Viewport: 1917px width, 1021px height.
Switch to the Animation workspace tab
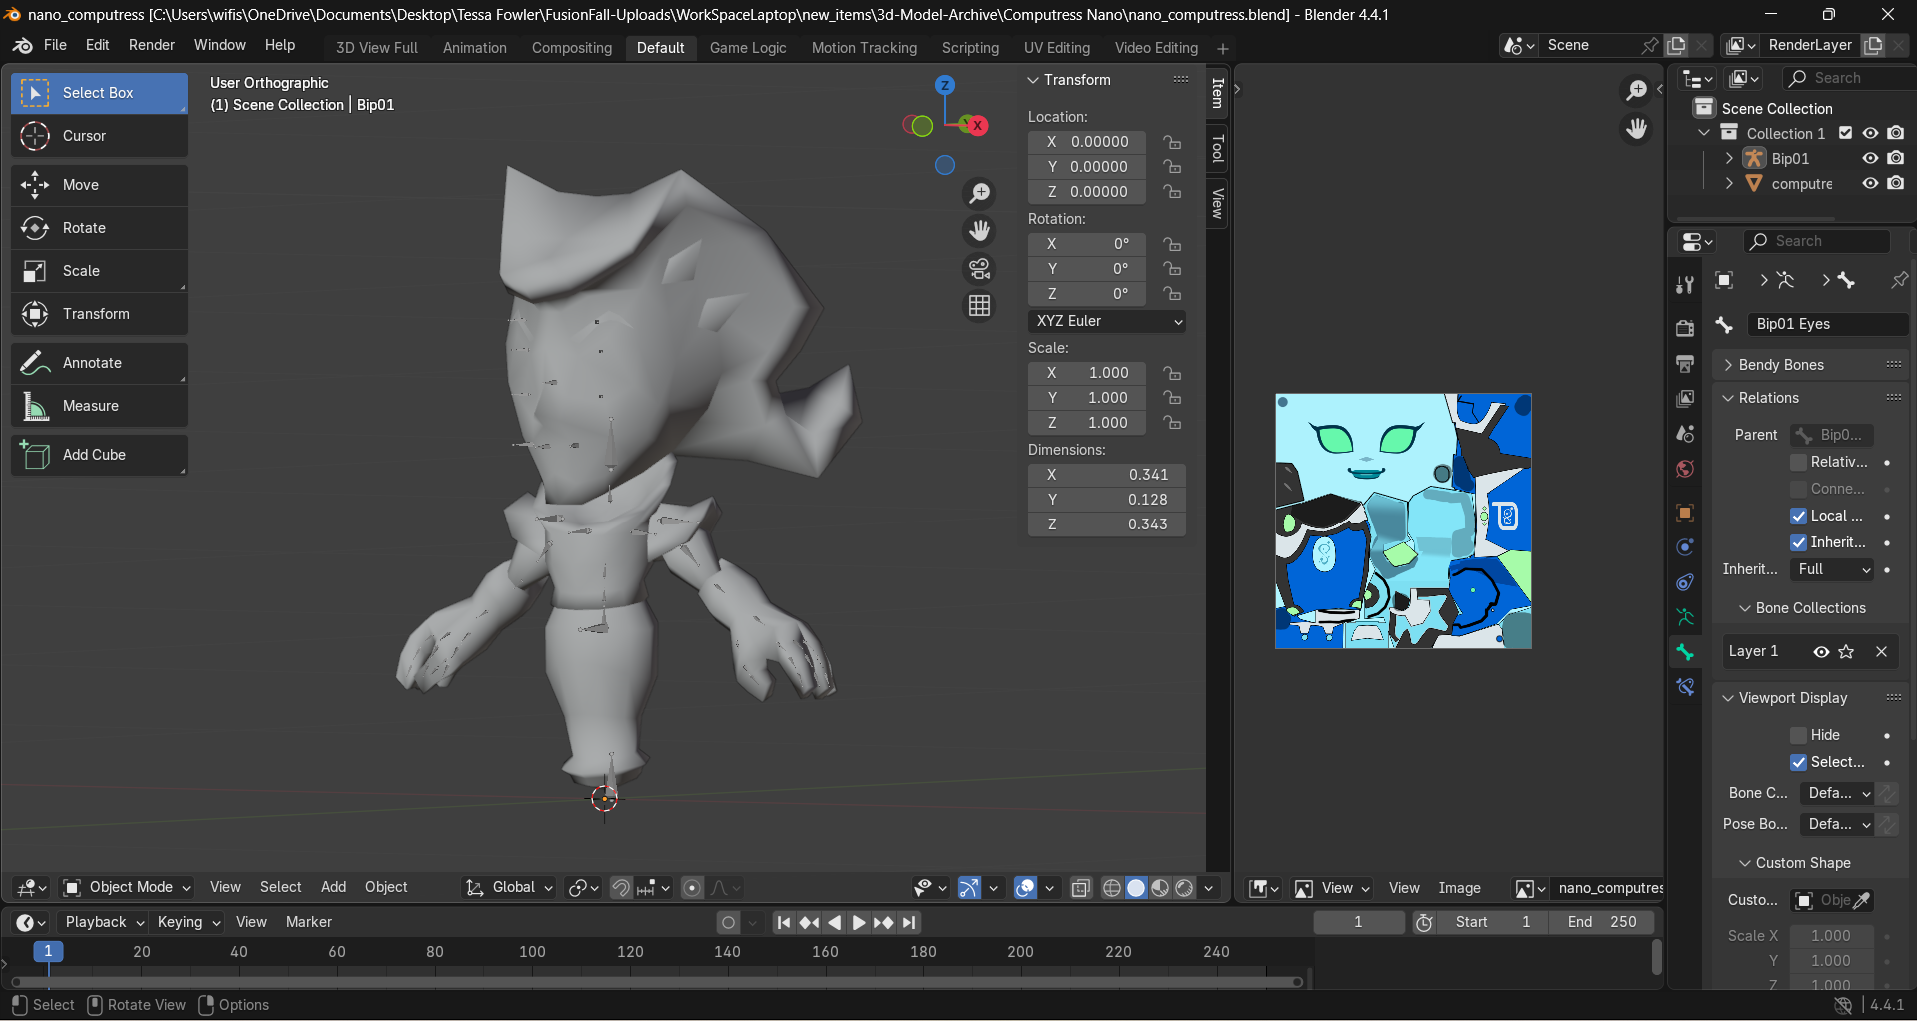(x=475, y=47)
